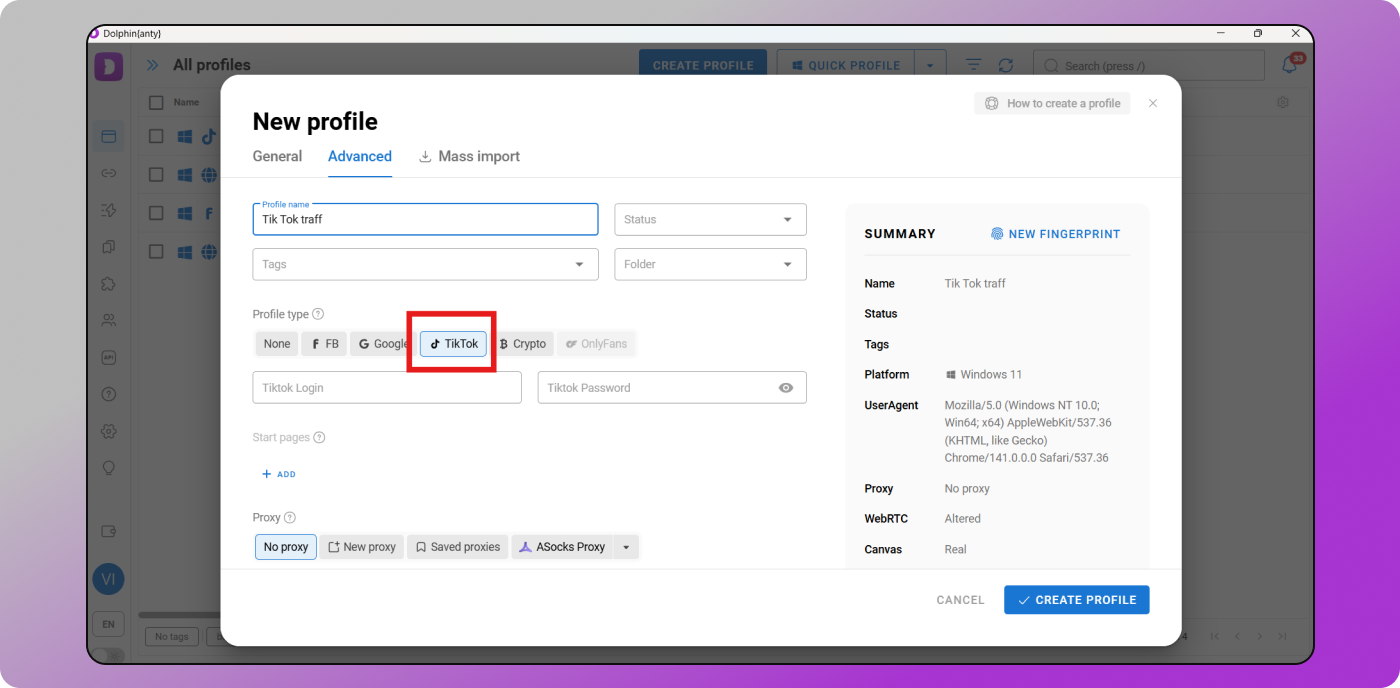This screenshot has height=688, width=1400.
Task: Select the No proxy option
Action: click(286, 547)
